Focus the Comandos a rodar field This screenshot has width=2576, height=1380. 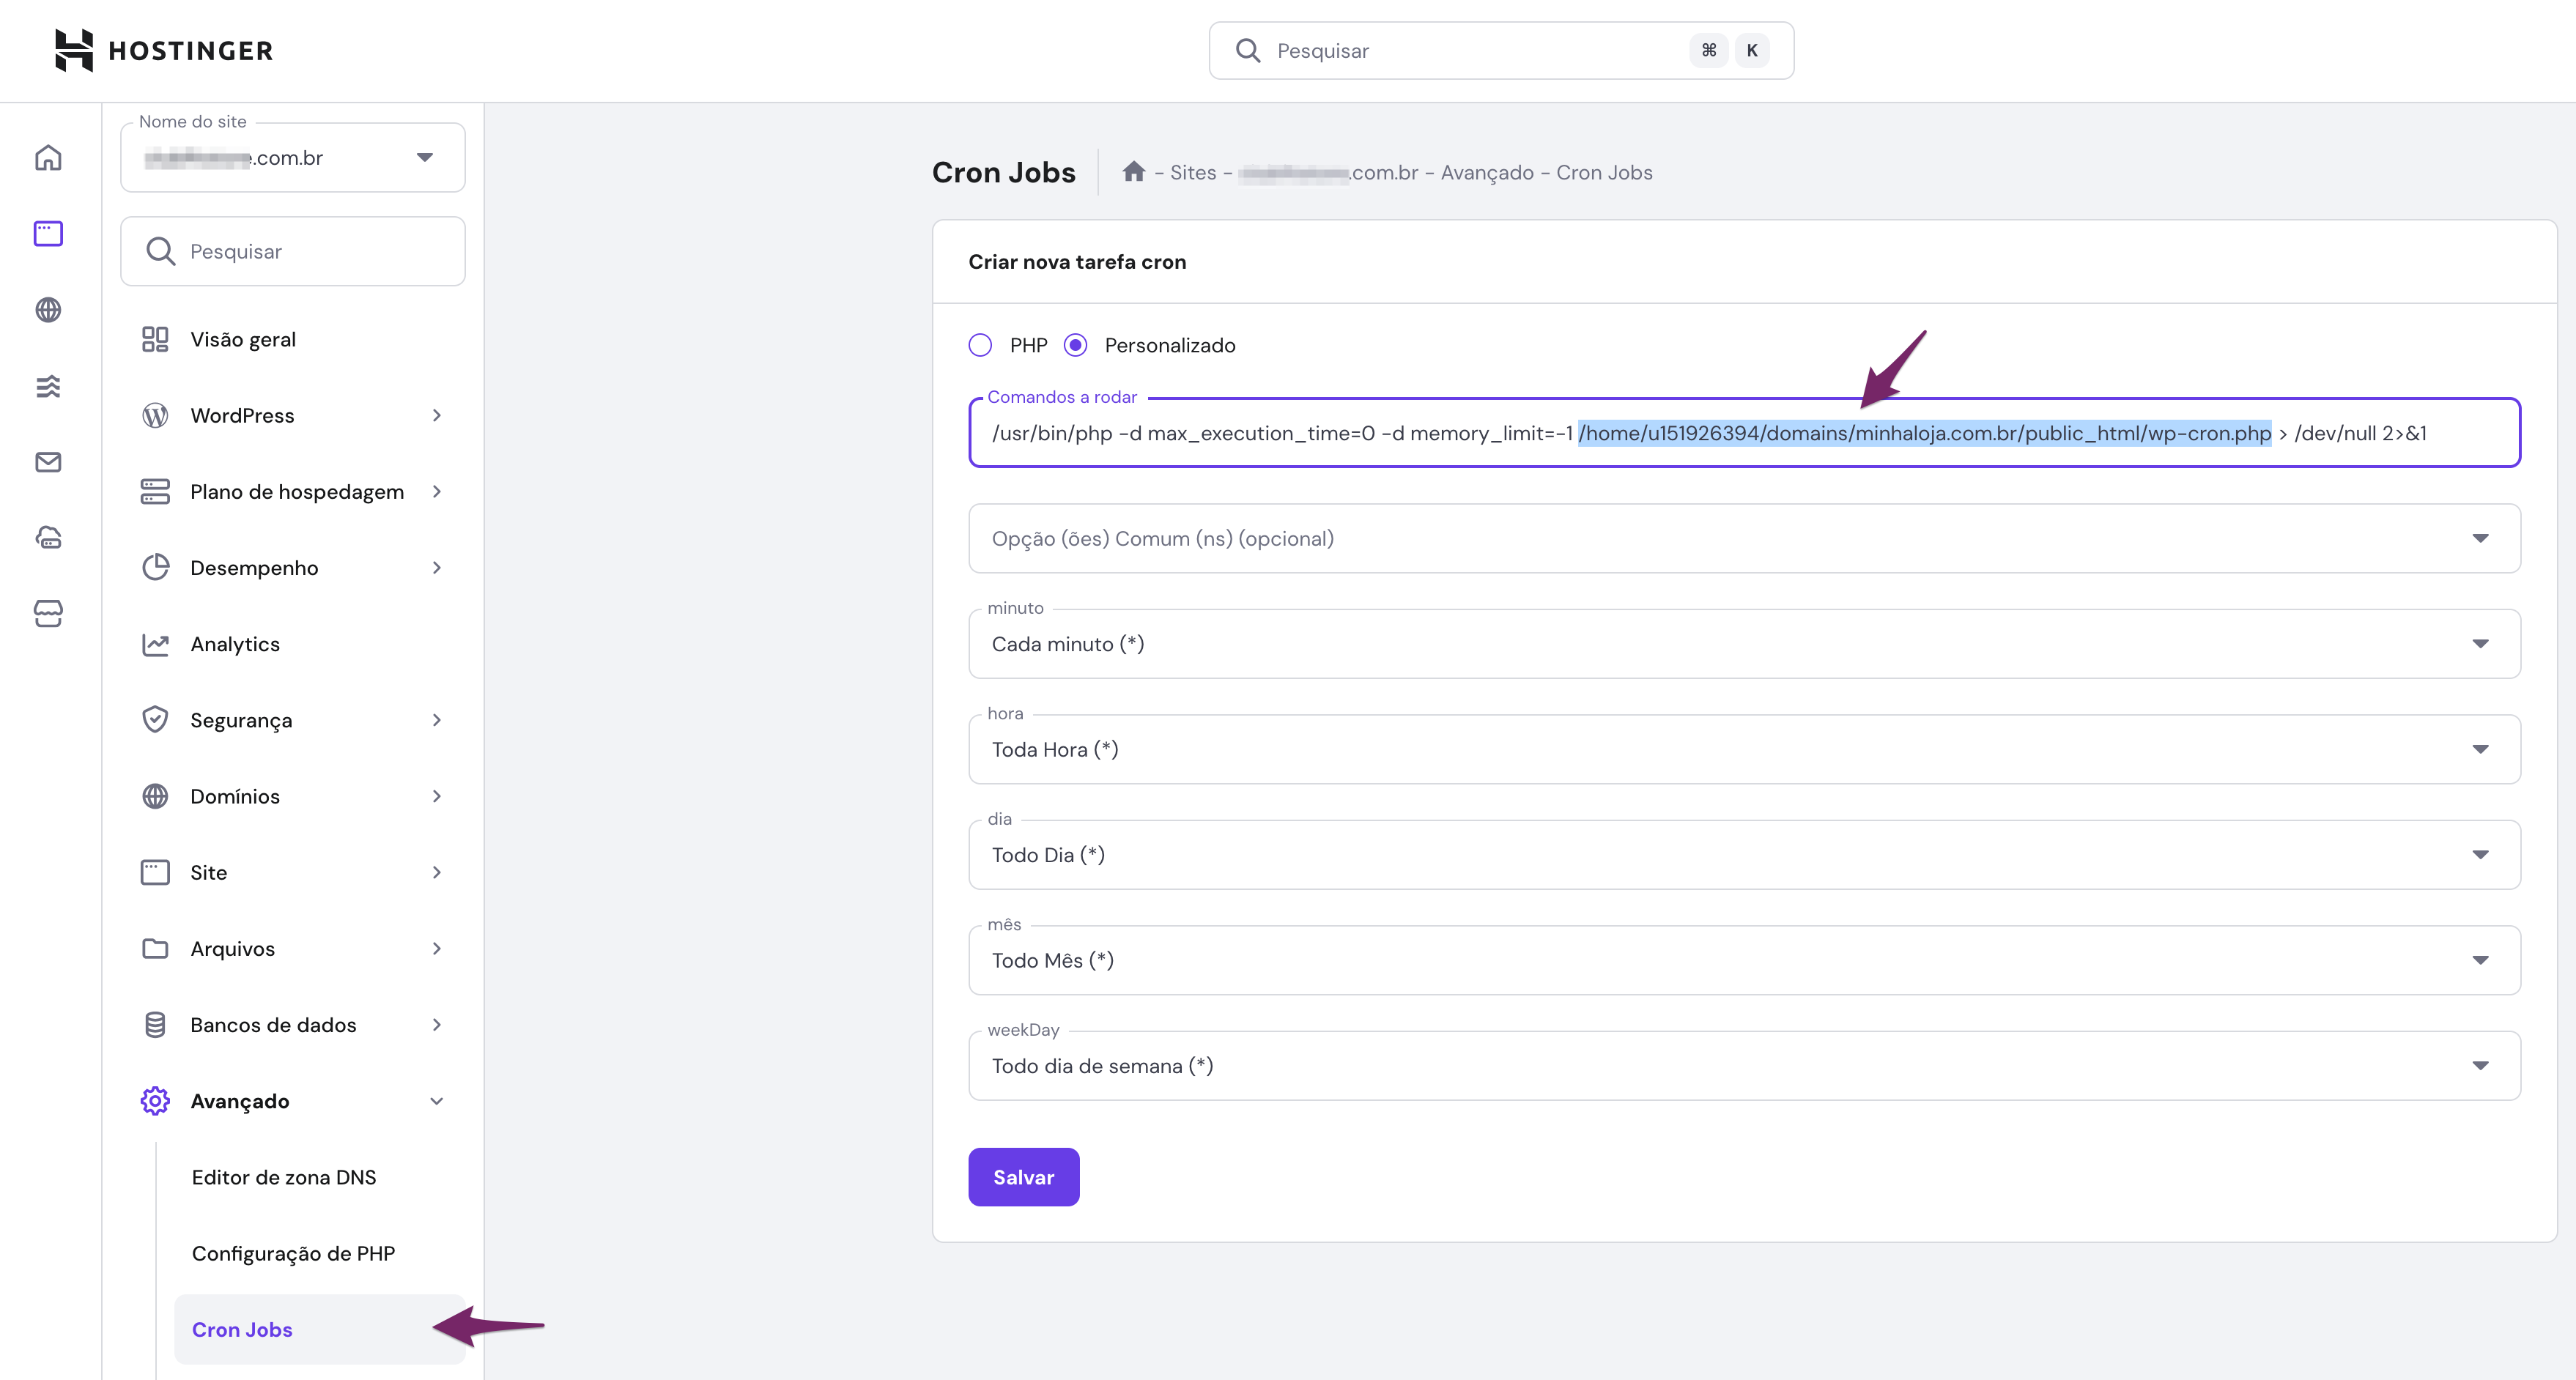pyautogui.click(x=1744, y=433)
